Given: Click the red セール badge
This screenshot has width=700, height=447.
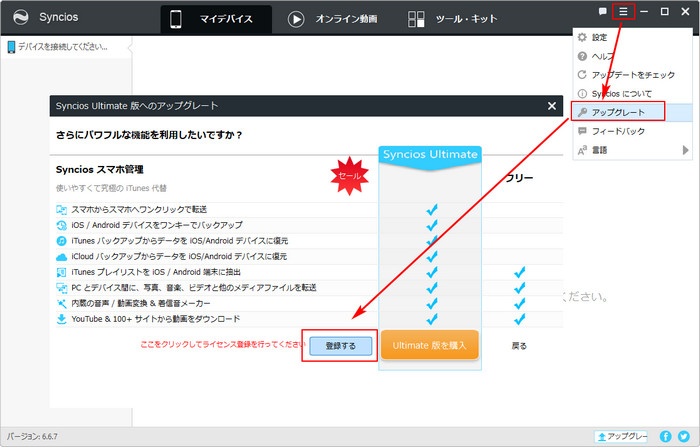Looking at the screenshot, I should click(350, 175).
